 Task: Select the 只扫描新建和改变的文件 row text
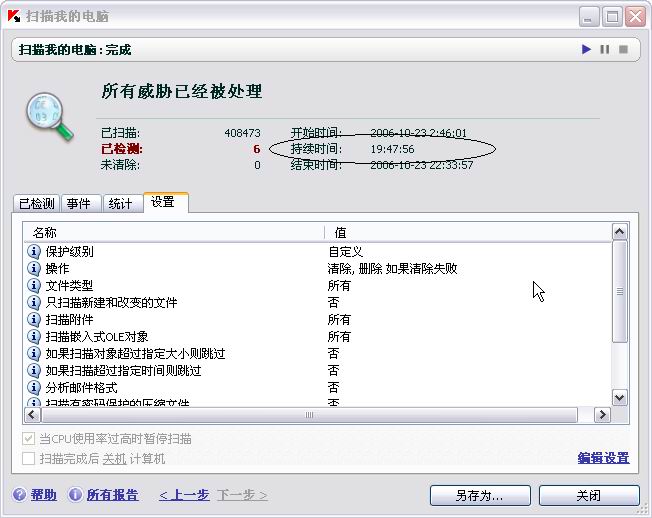coord(111,302)
